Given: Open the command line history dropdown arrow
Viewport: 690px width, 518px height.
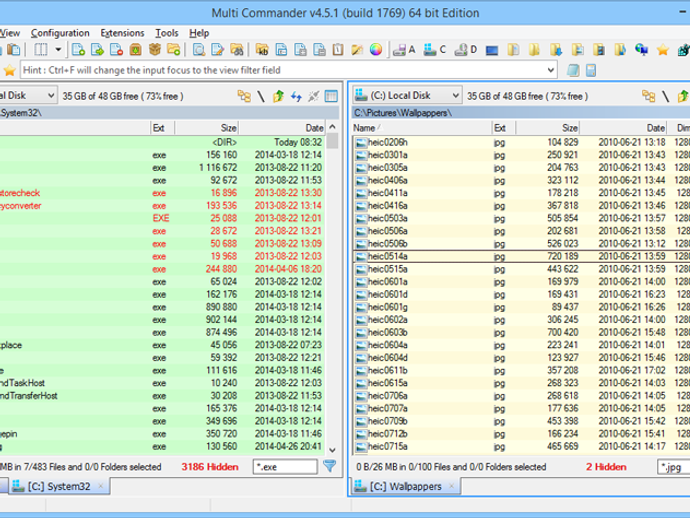Looking at the screenshot, I should click(550, 70).
